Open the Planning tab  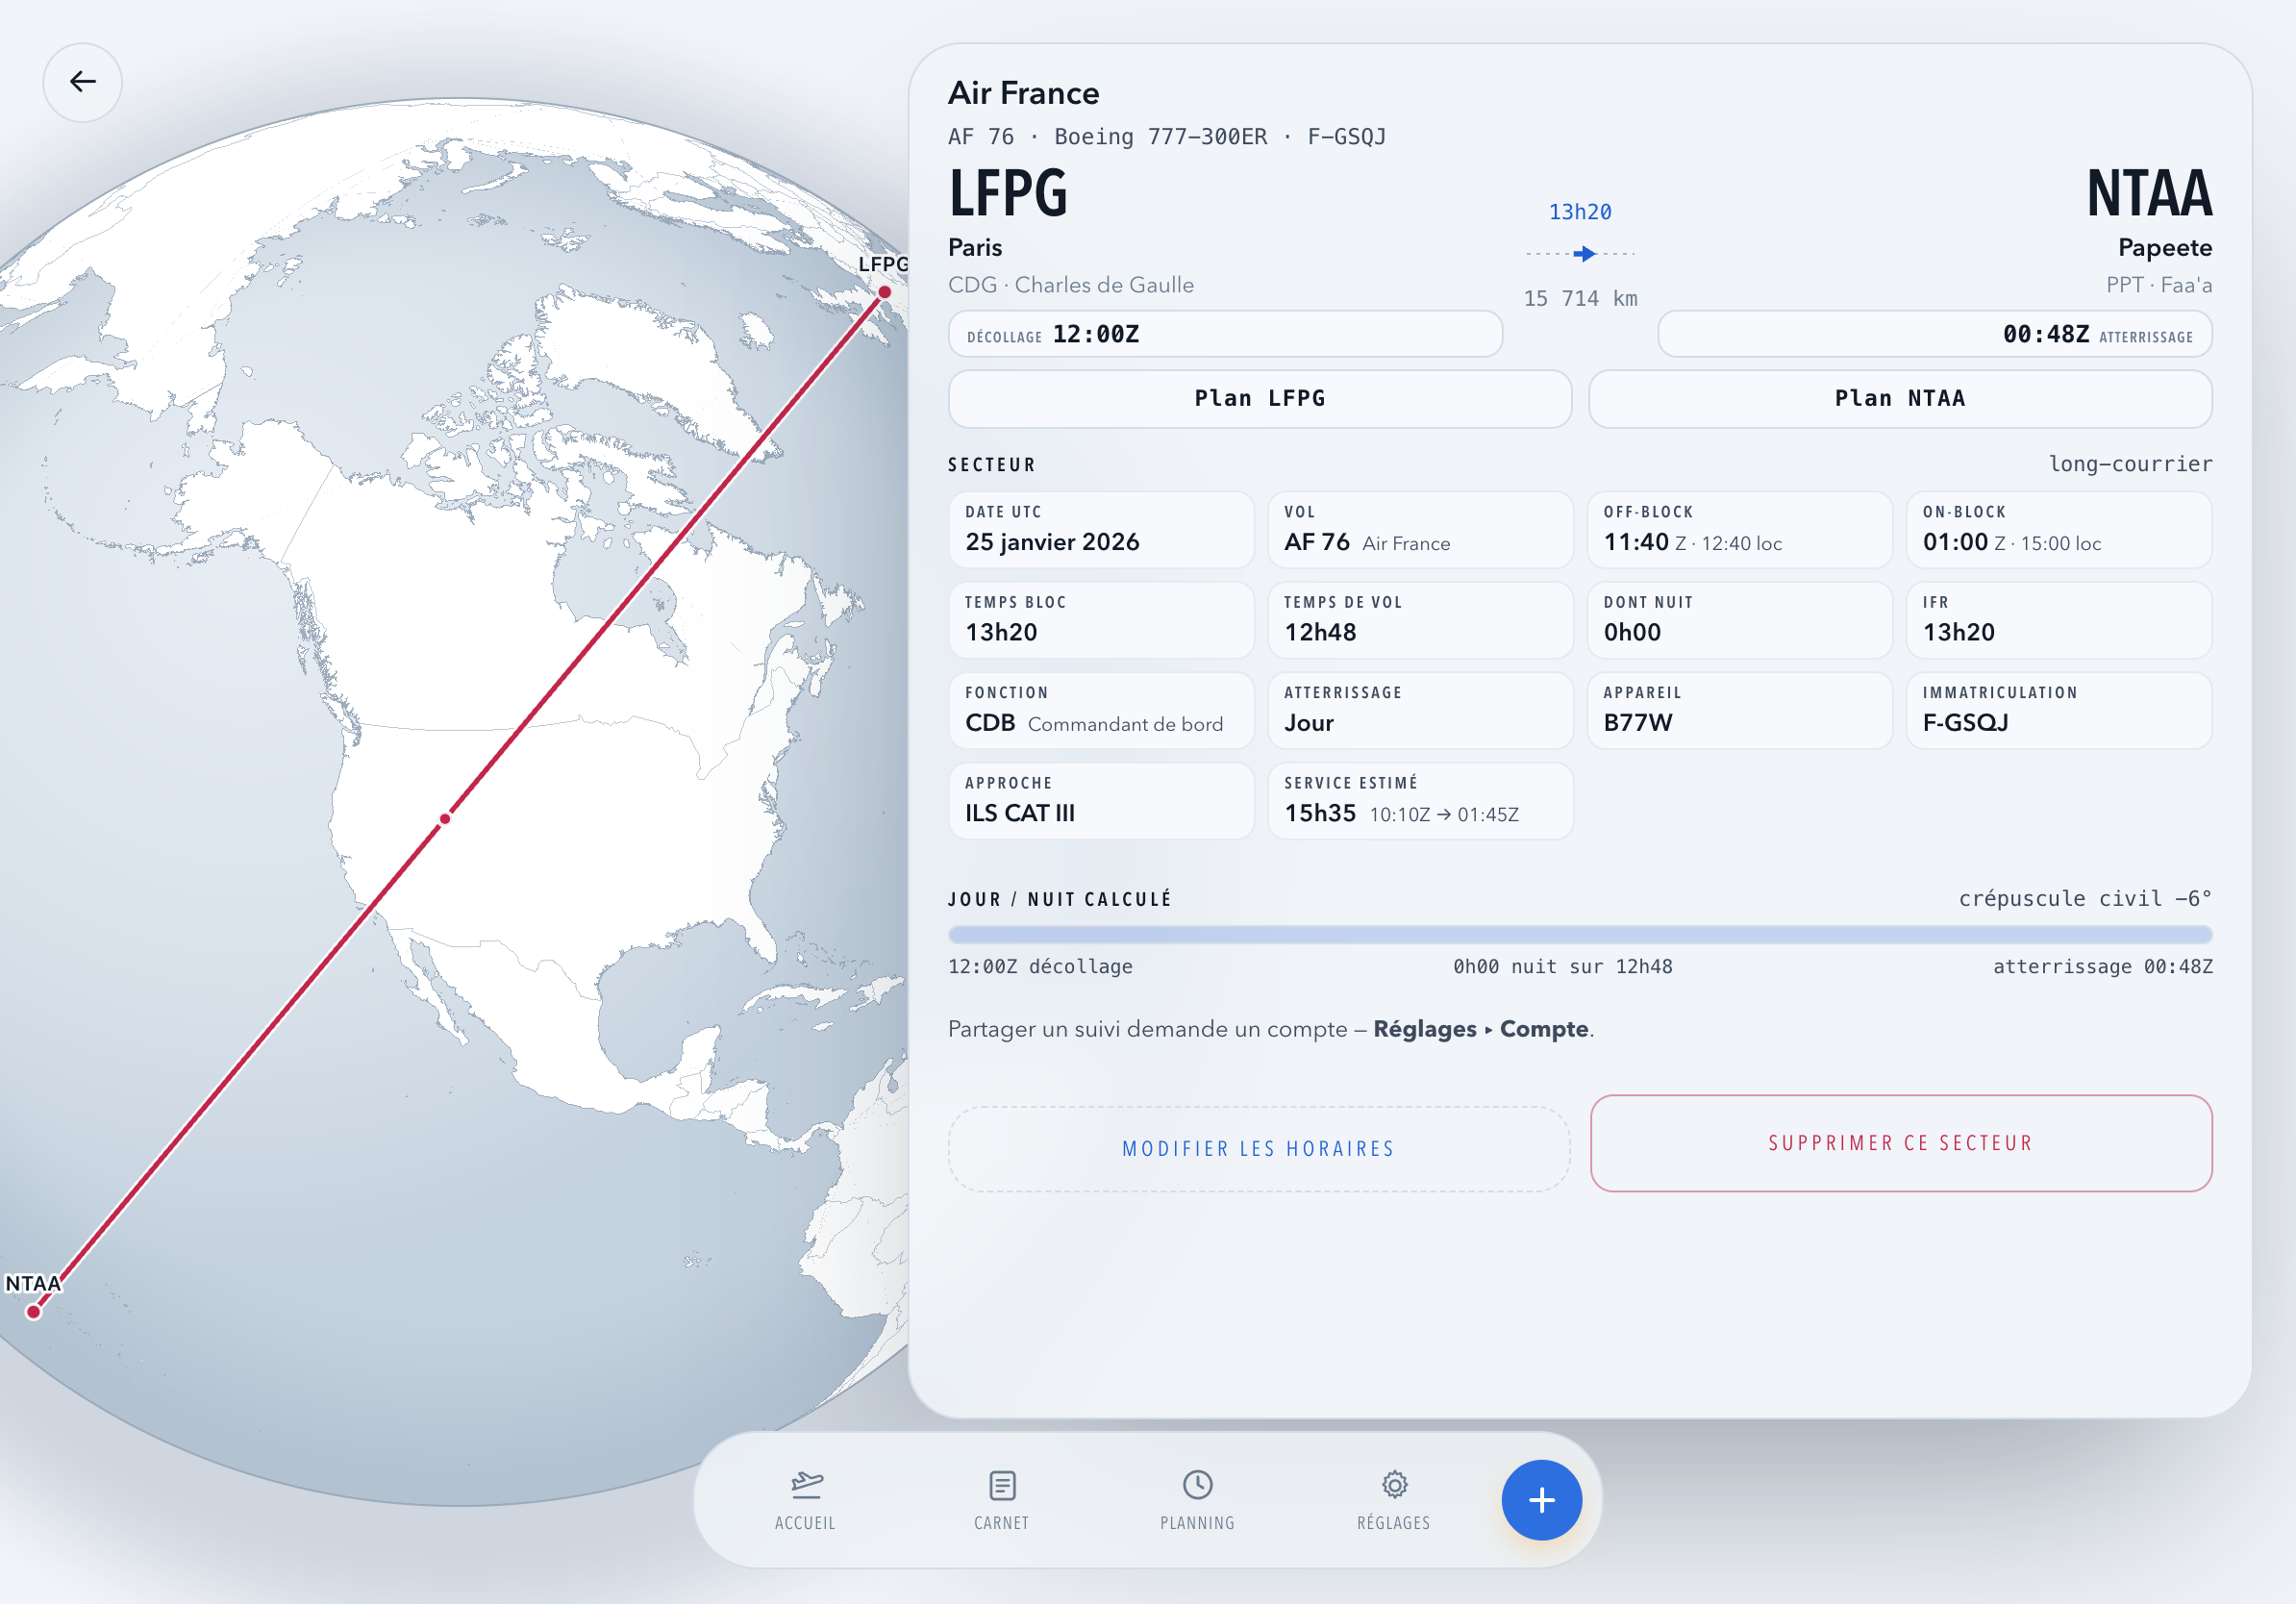point(1197,1499)
